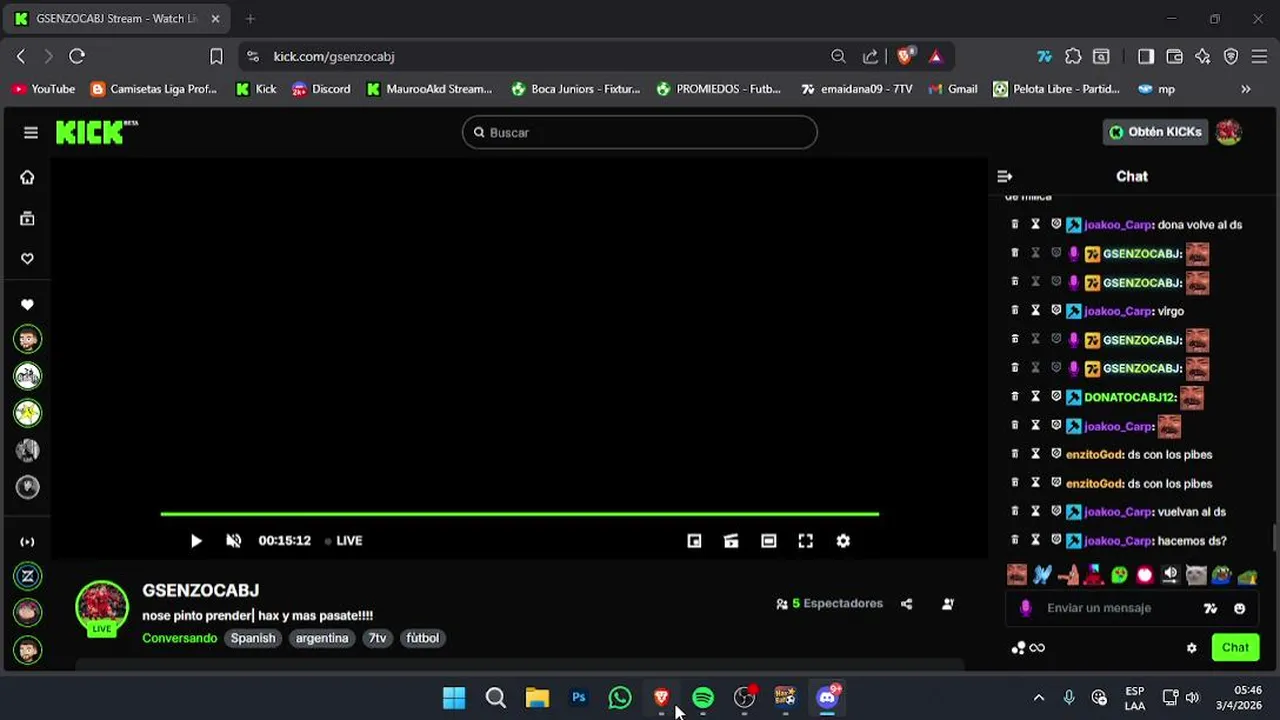Open the user profile avatar menu
This screenshot has height=720, width=1280.
1229,132
